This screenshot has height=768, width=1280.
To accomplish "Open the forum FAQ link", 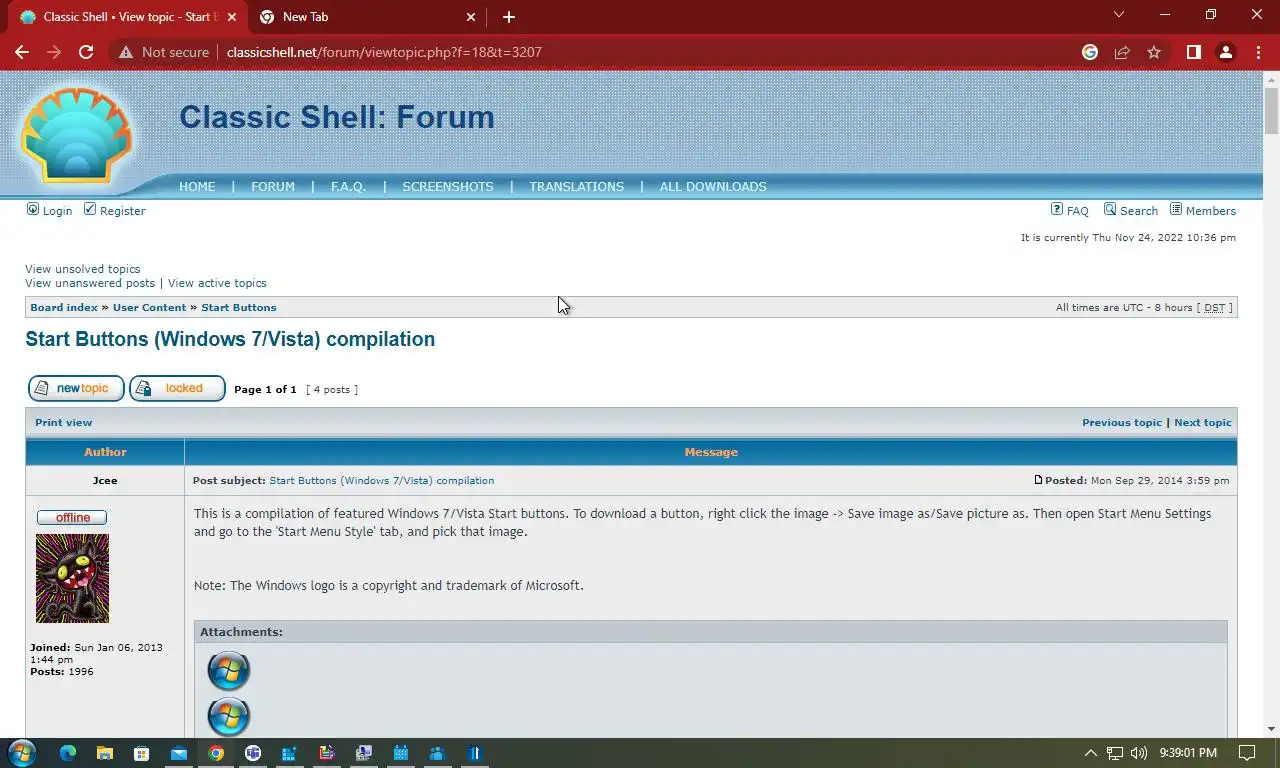I will (x=1077, y=211).
